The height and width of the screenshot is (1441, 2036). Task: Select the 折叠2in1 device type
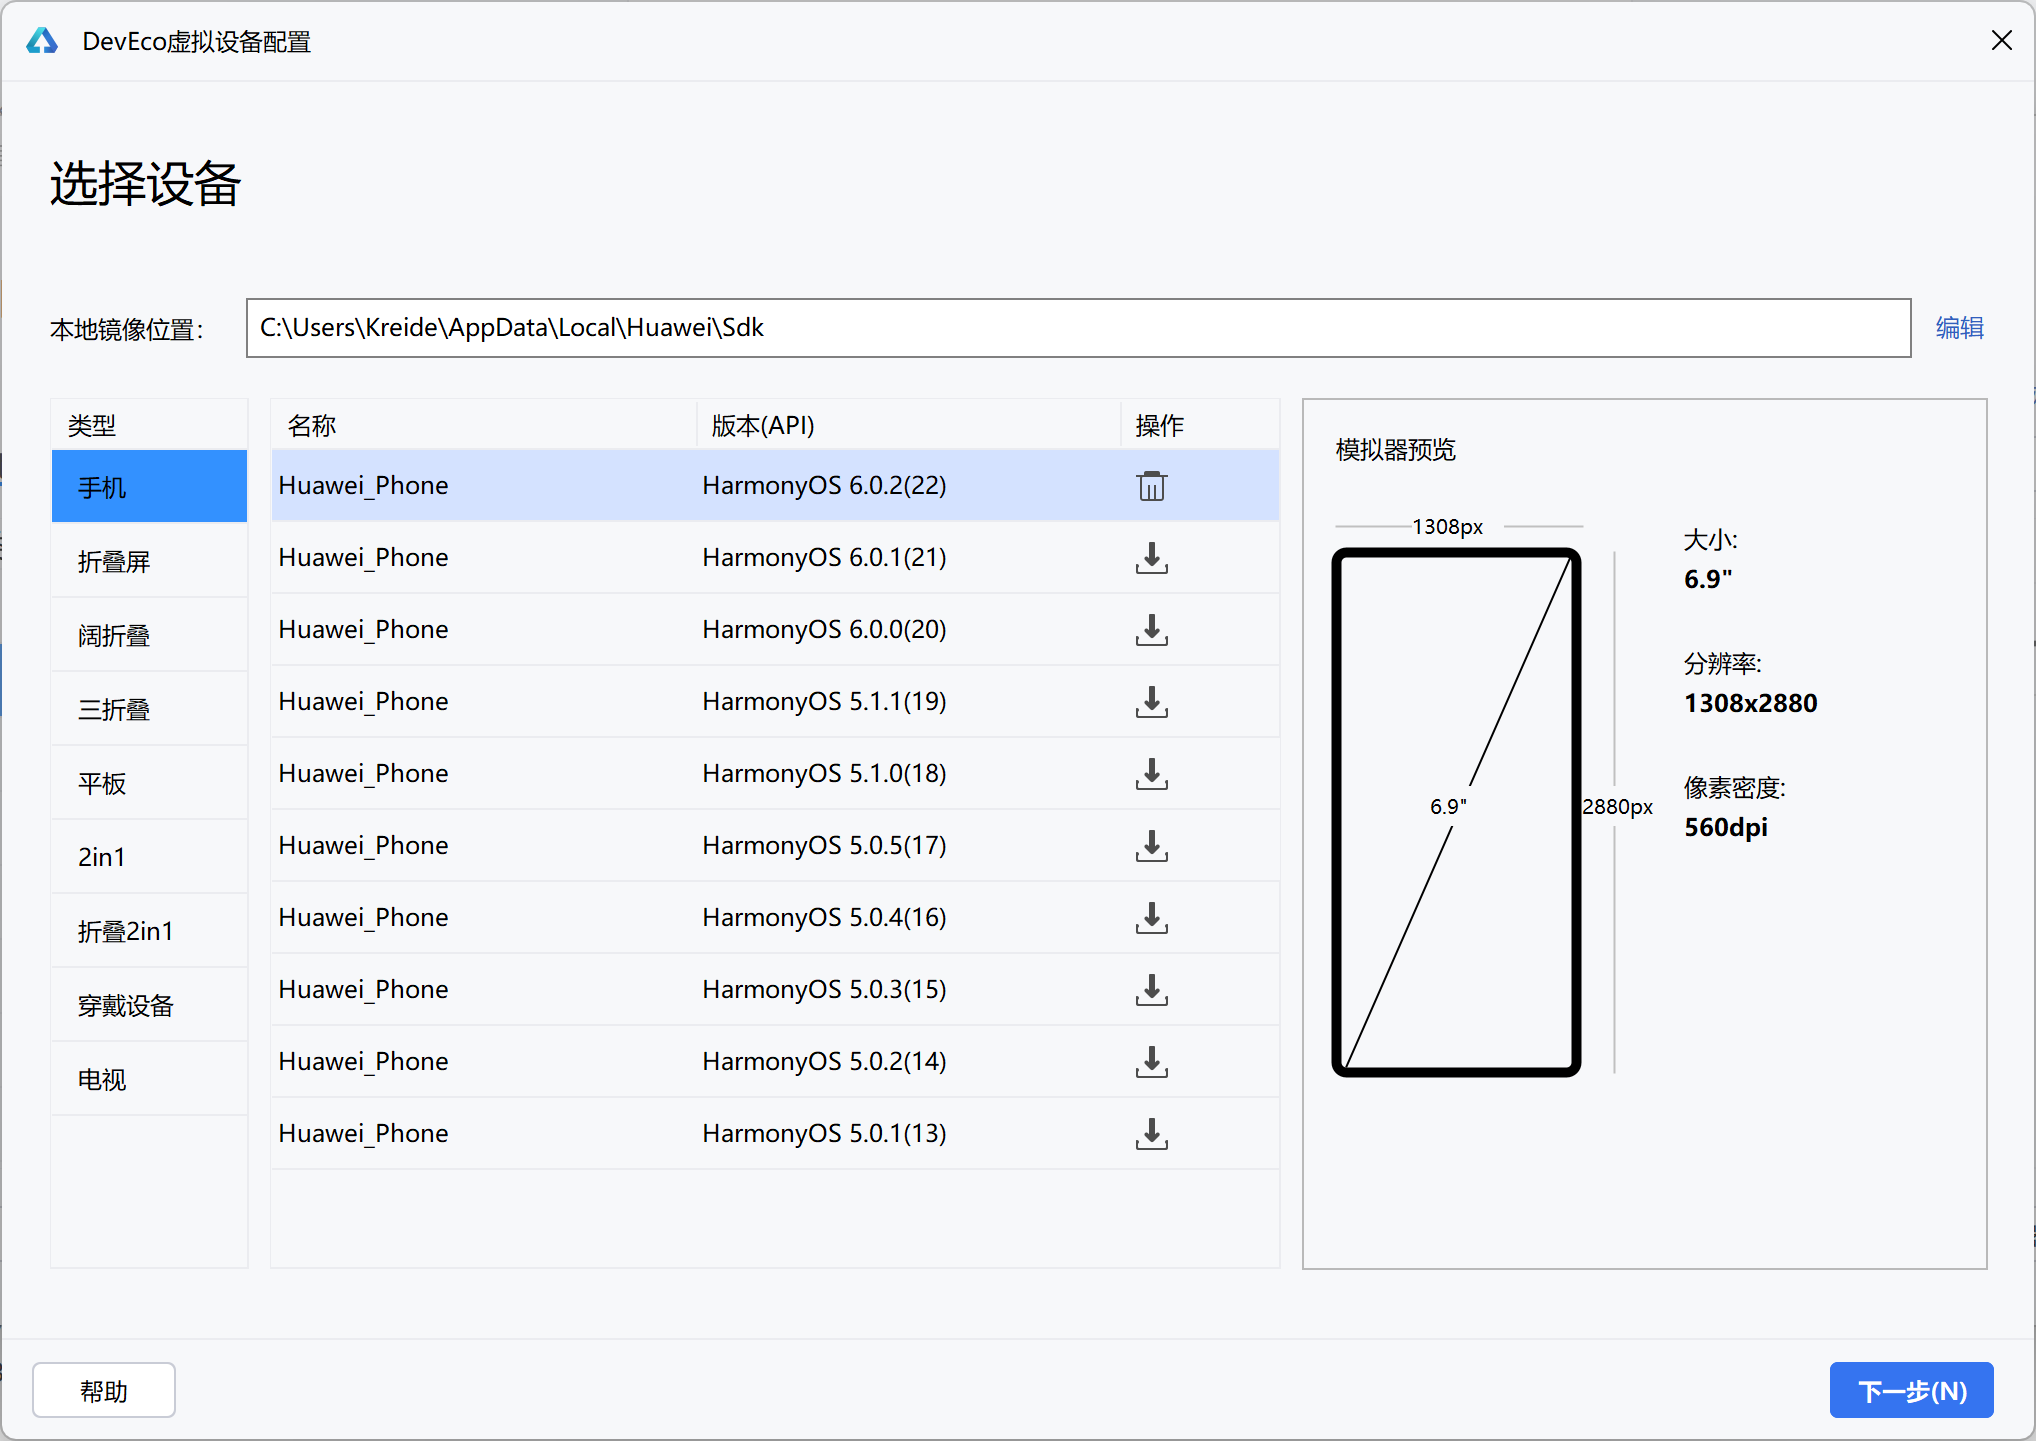[x=149, y=931]
